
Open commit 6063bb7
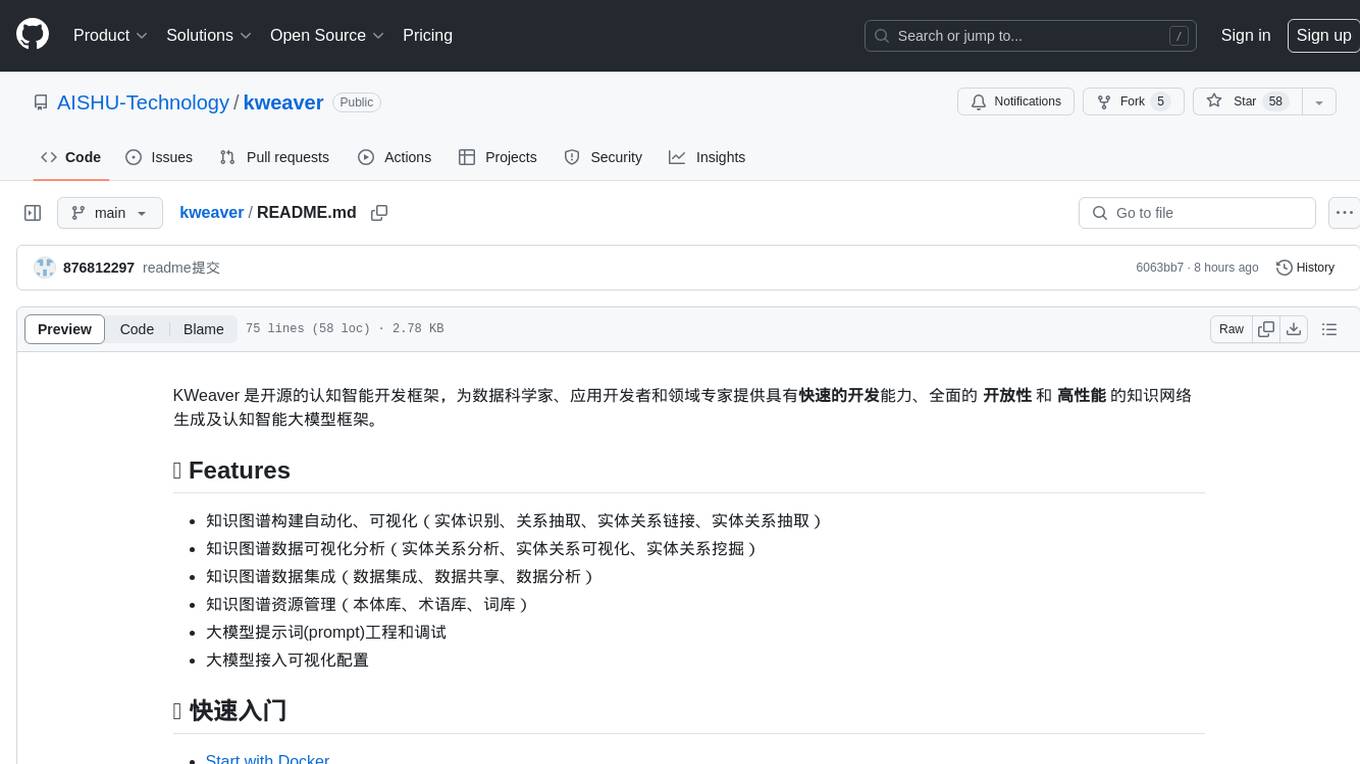click(x=1160, y=268)
